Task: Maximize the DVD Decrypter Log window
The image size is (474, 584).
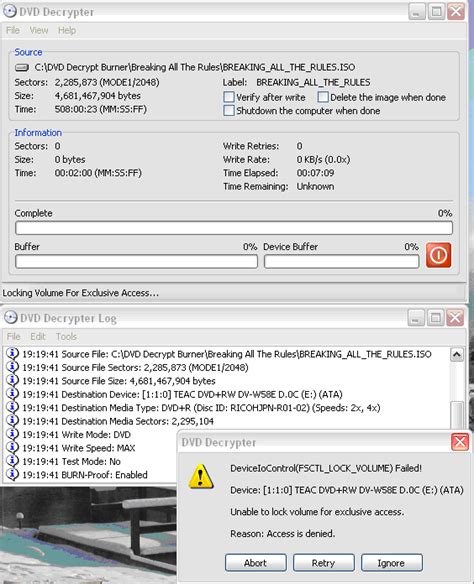Action: click(x=436, y=318)
